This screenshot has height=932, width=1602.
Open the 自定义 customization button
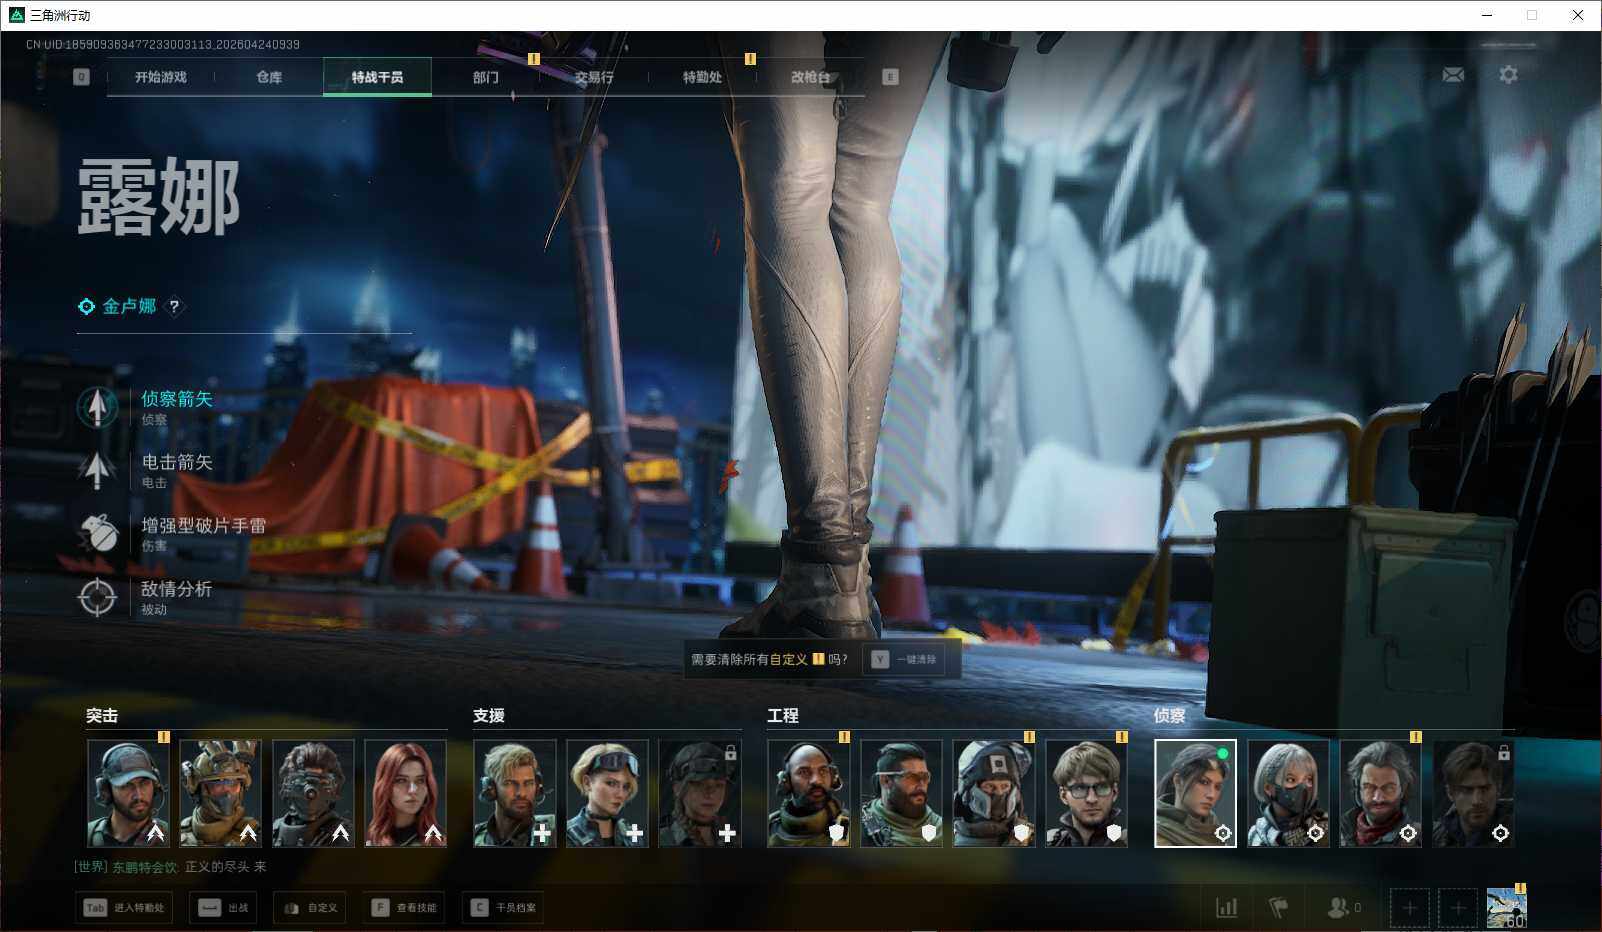[x=310, y=908]
